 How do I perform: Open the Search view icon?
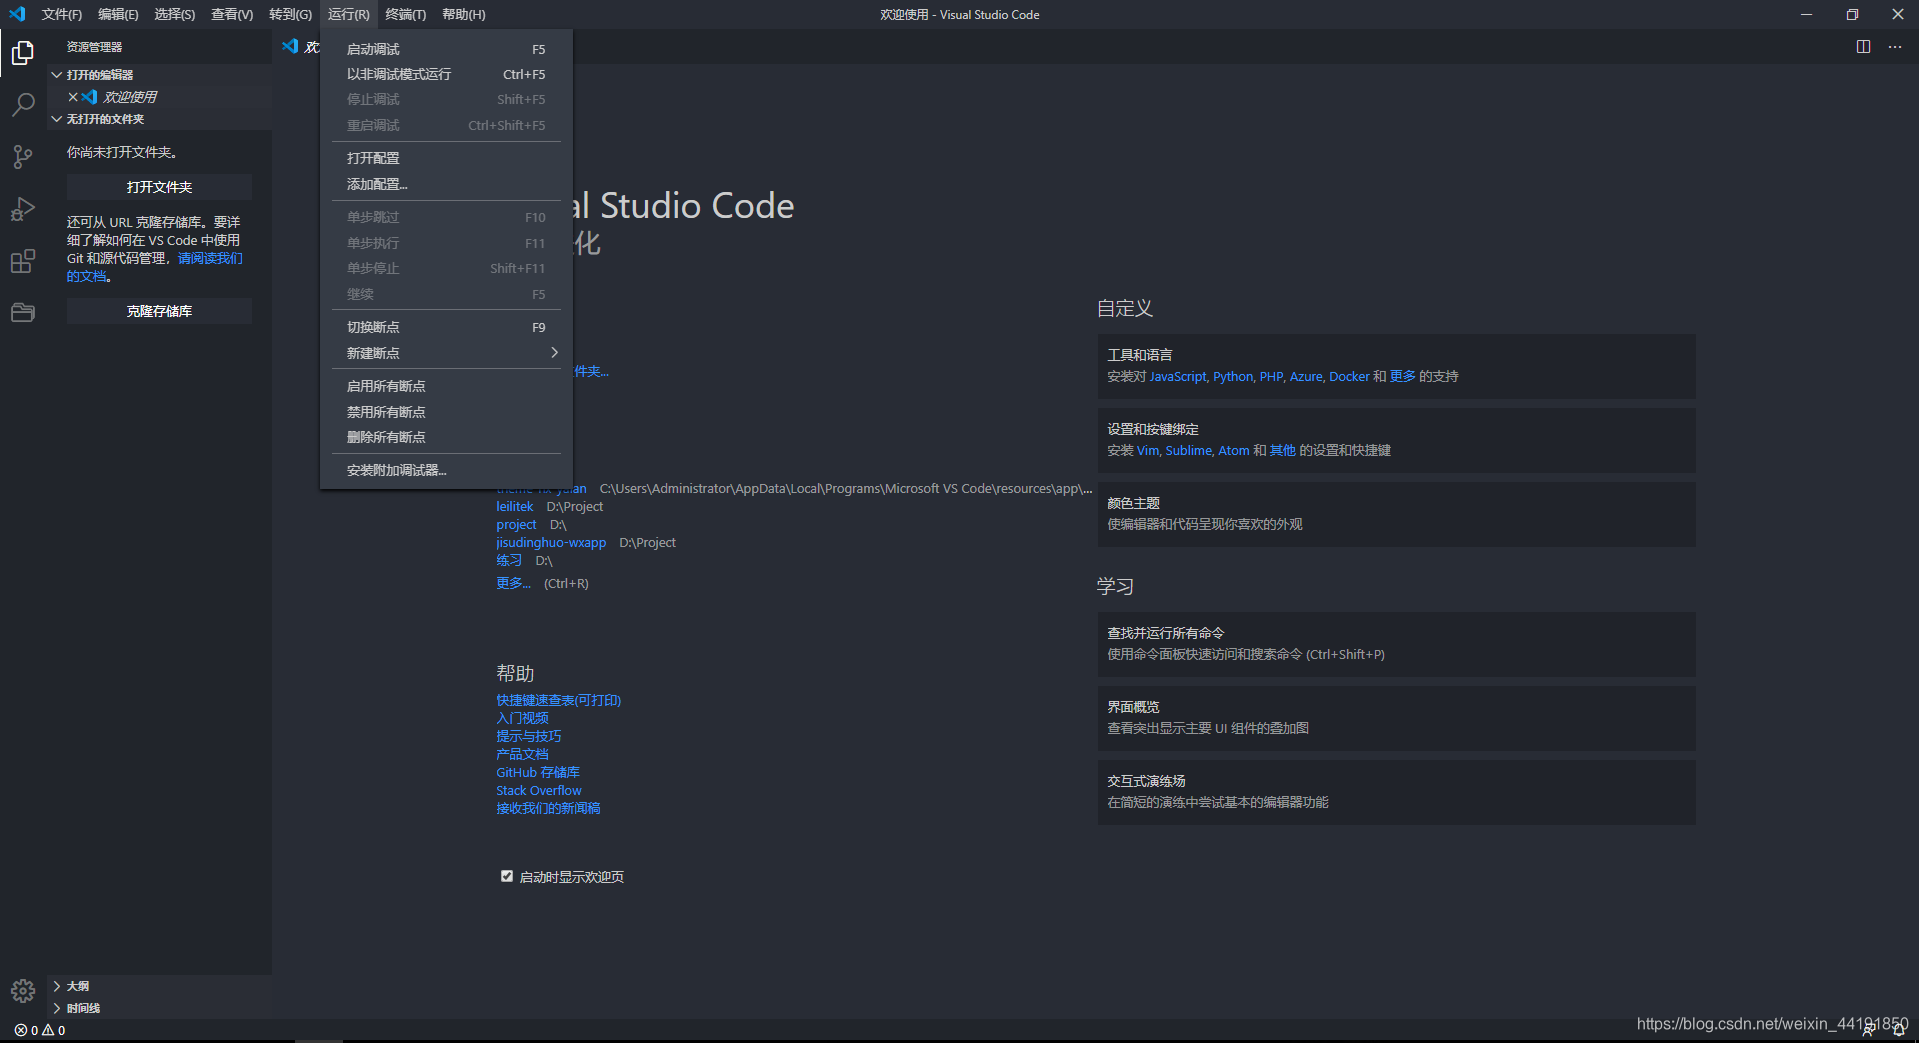(x=22, y=104)
